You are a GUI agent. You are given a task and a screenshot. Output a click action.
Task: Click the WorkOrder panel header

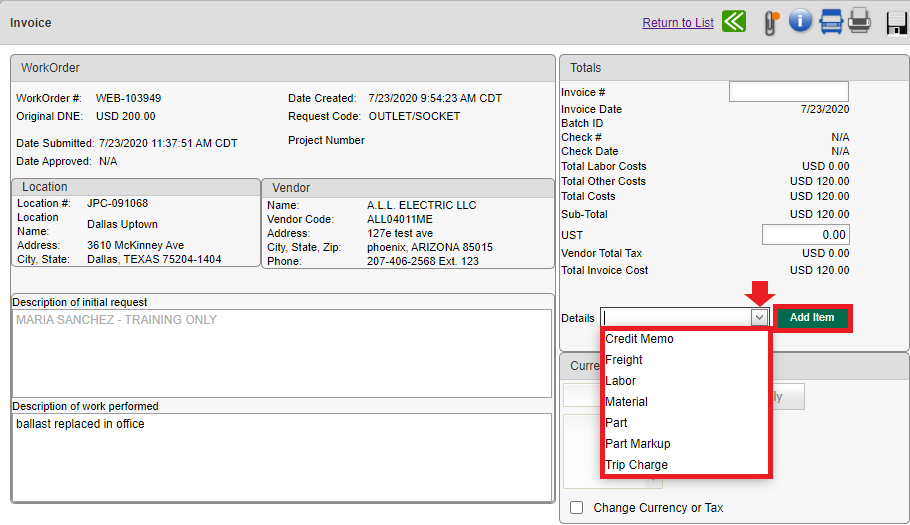tap(283, 68)
